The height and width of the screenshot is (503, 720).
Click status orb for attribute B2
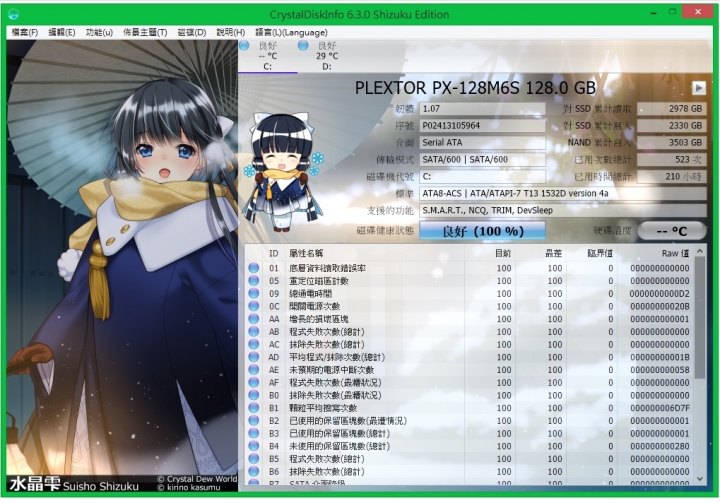click(253, 420)
